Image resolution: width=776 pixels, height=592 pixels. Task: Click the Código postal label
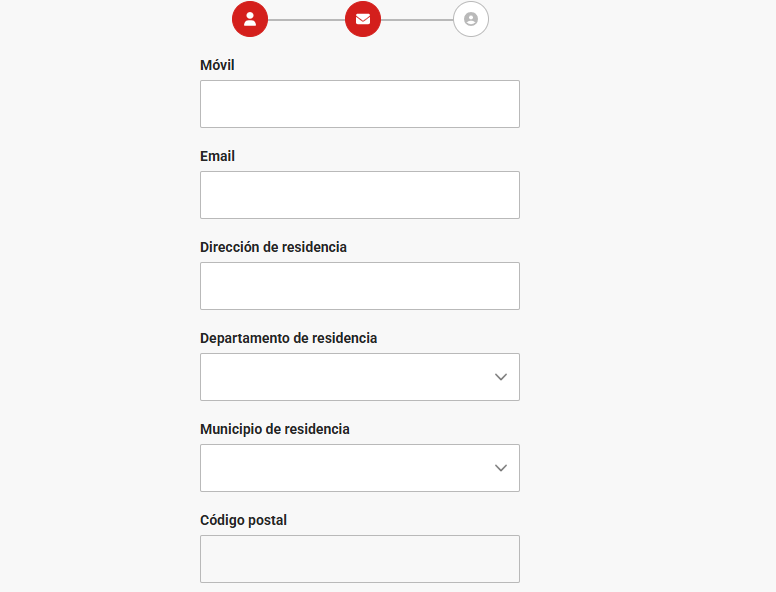pos(243,520)
